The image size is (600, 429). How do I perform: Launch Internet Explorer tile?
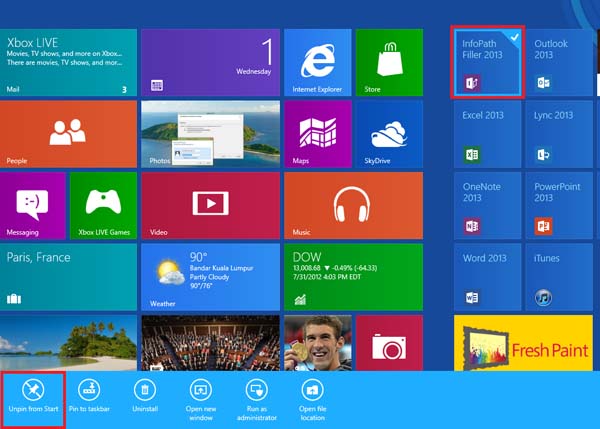pyautogui.click(x=318, y=63)
